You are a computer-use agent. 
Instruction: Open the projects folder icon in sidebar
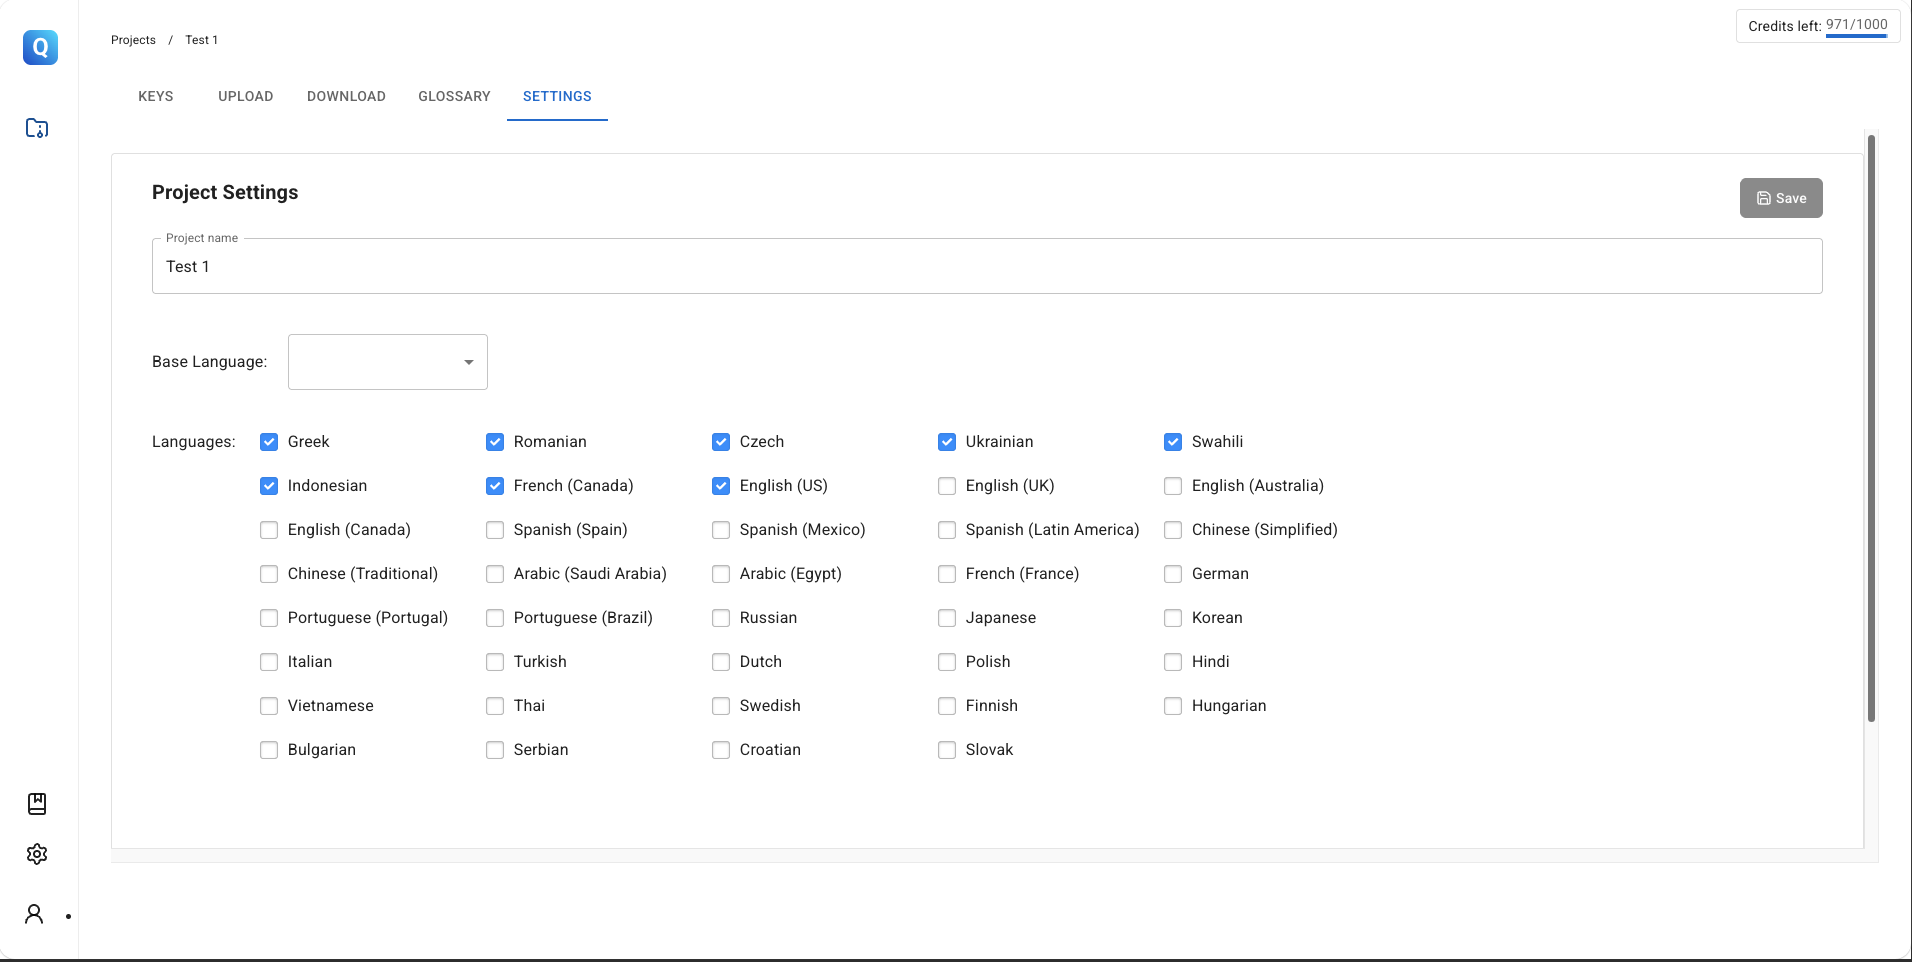37,128
